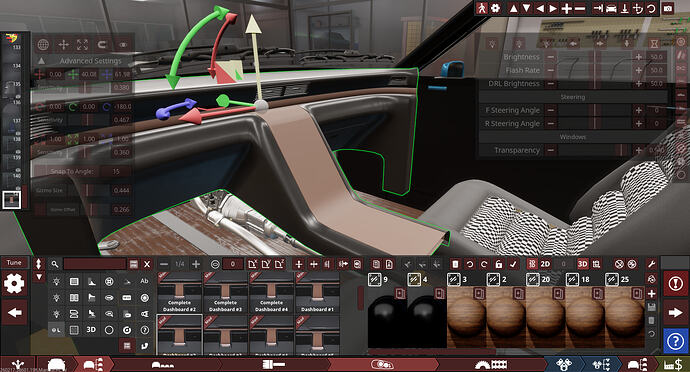Open the engine designer tab in bottom bar
Screen dimensions: 690x372
(x=564, y=365)
